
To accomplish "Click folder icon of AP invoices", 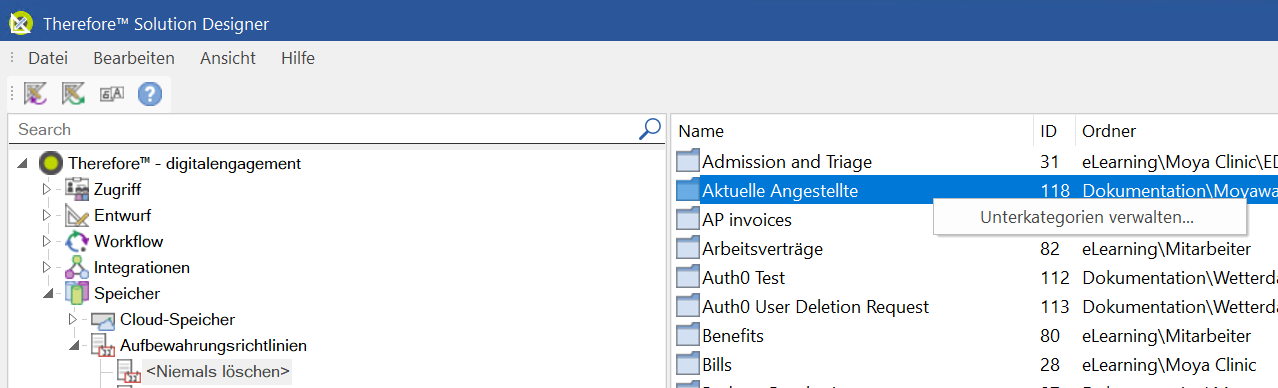I will [687, 219].
